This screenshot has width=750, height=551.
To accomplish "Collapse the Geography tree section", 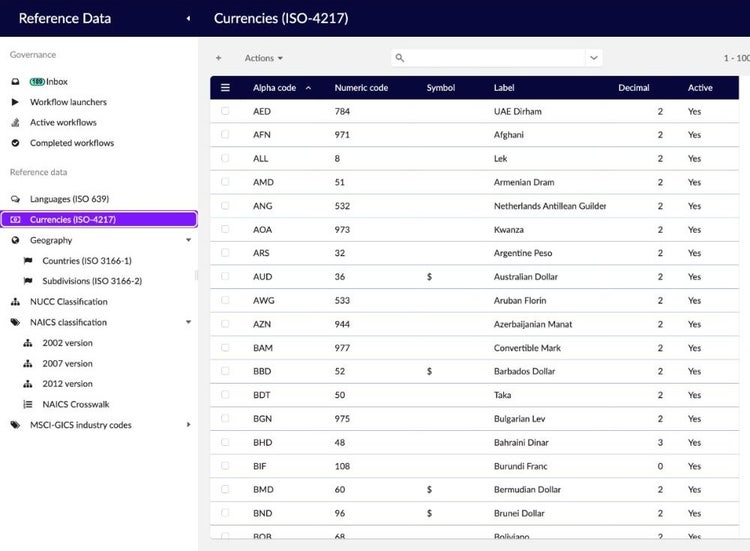I will click(x=188, y=240).
